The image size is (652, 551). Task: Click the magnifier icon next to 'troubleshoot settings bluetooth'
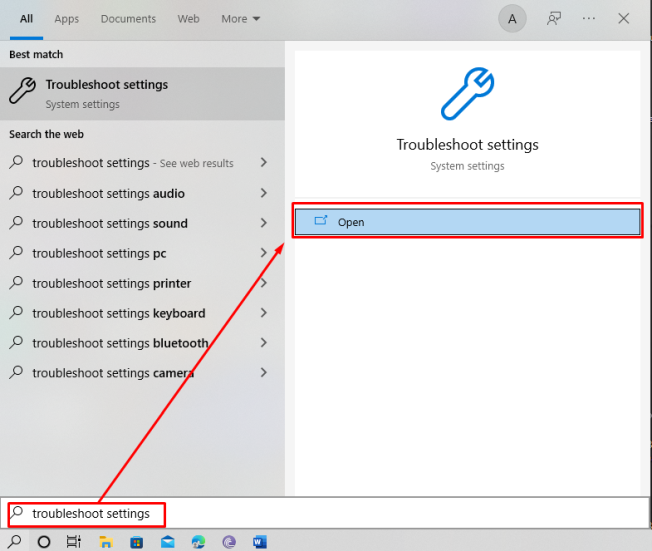tap(16, 342)
